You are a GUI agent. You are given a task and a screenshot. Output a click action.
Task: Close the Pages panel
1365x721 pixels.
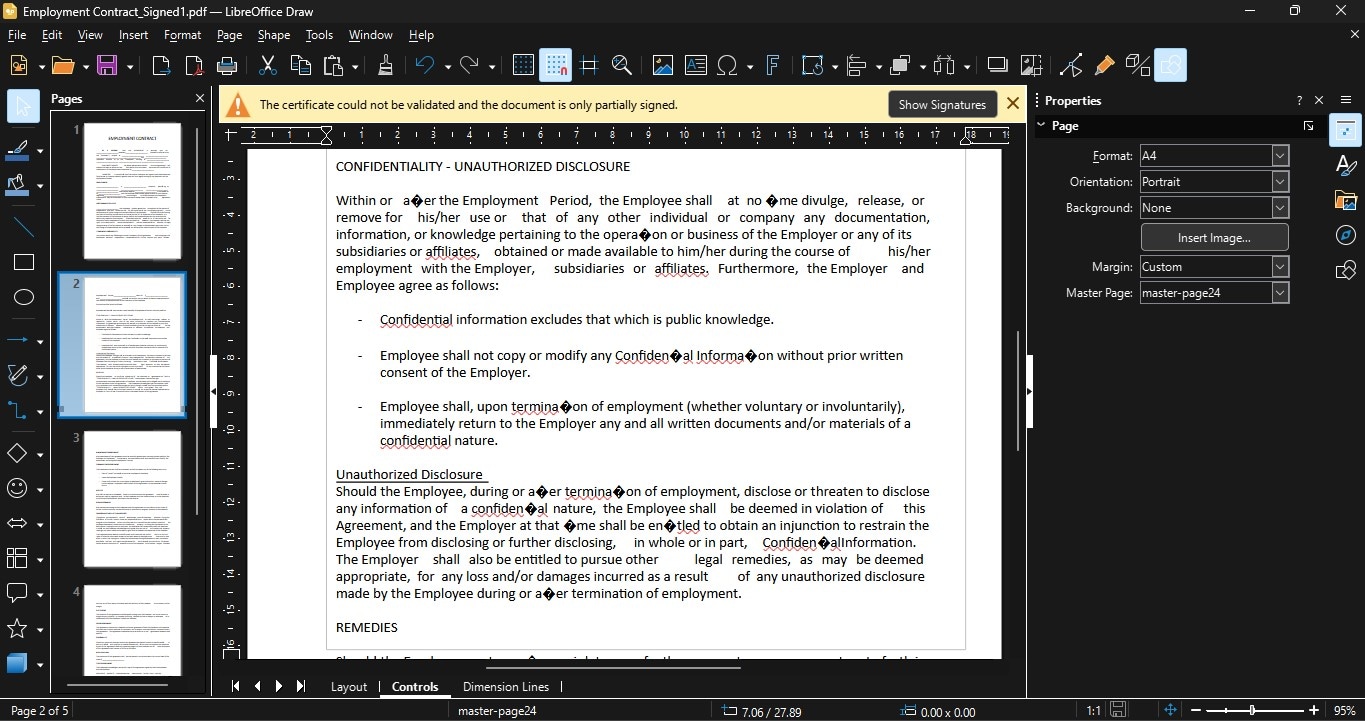pyautogui.click(x=199, y=99)
